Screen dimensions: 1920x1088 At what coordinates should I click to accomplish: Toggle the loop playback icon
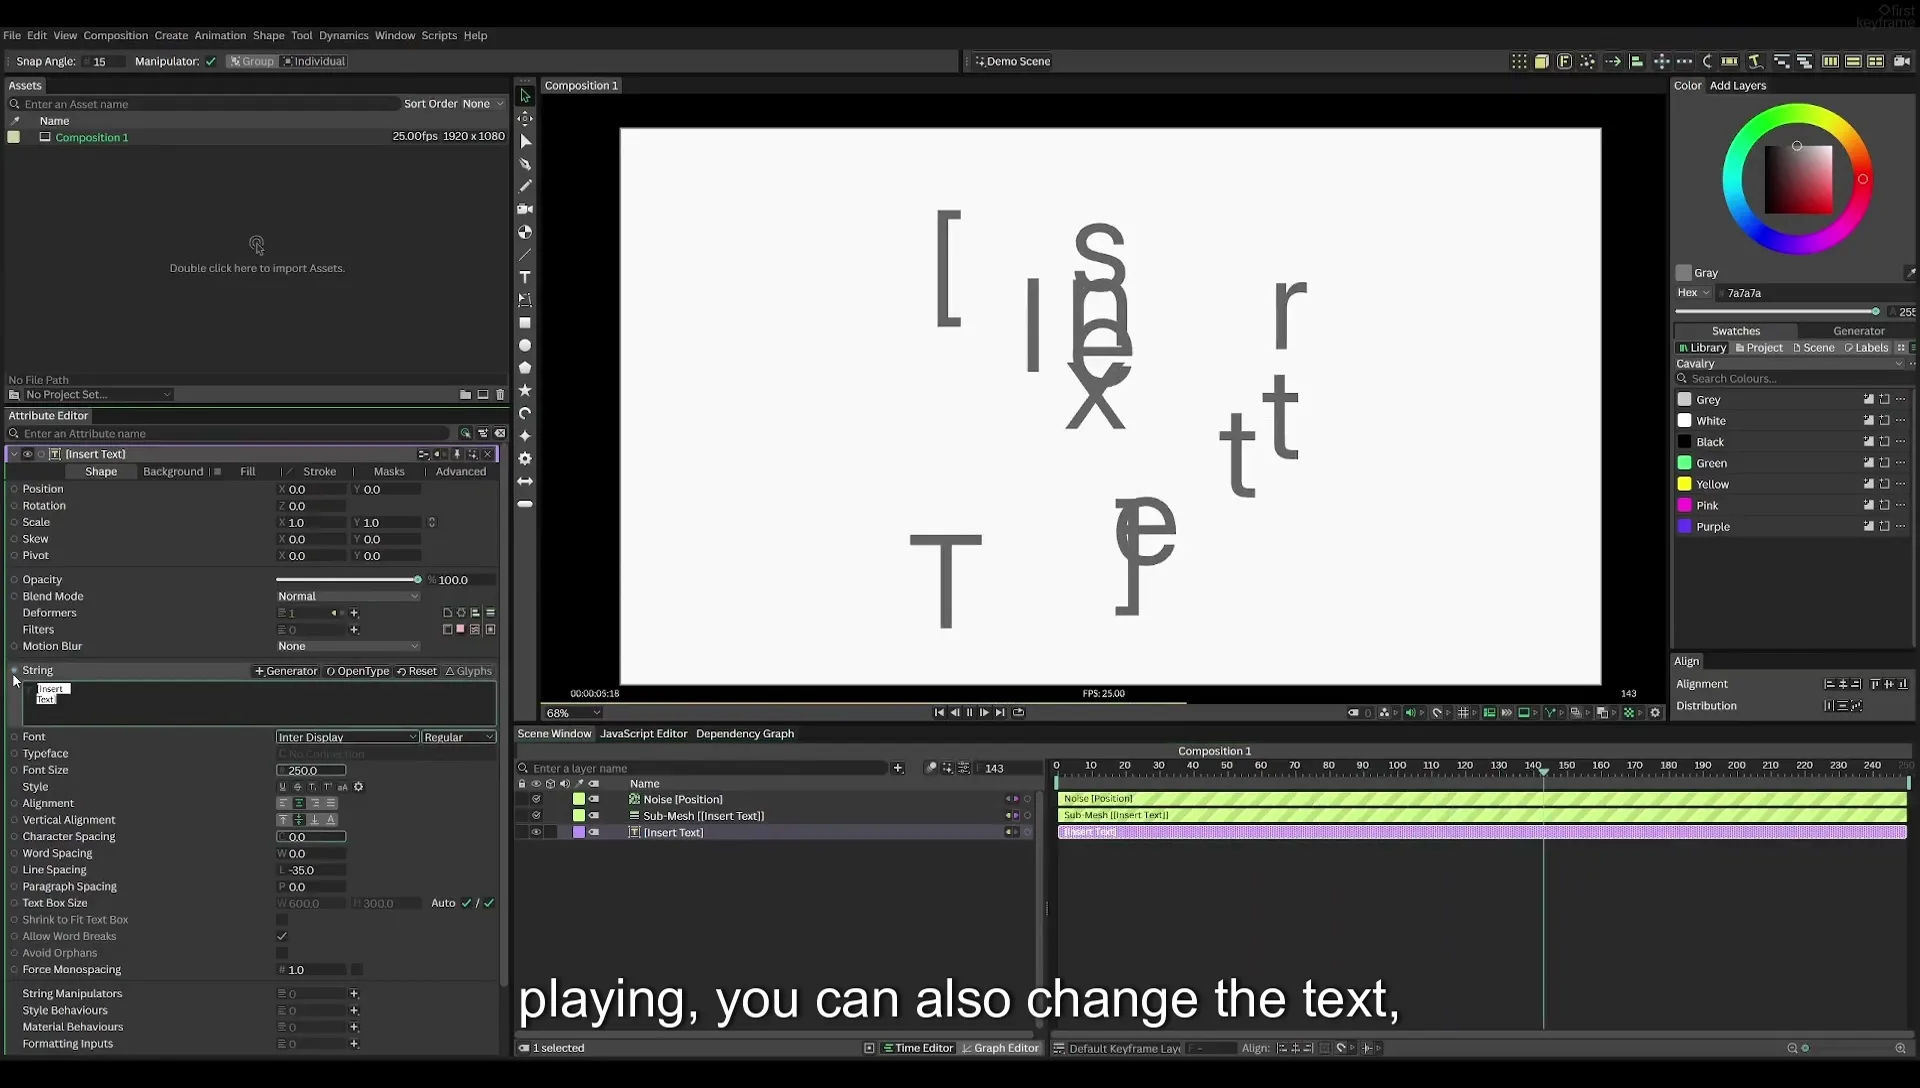point(1019,713)
